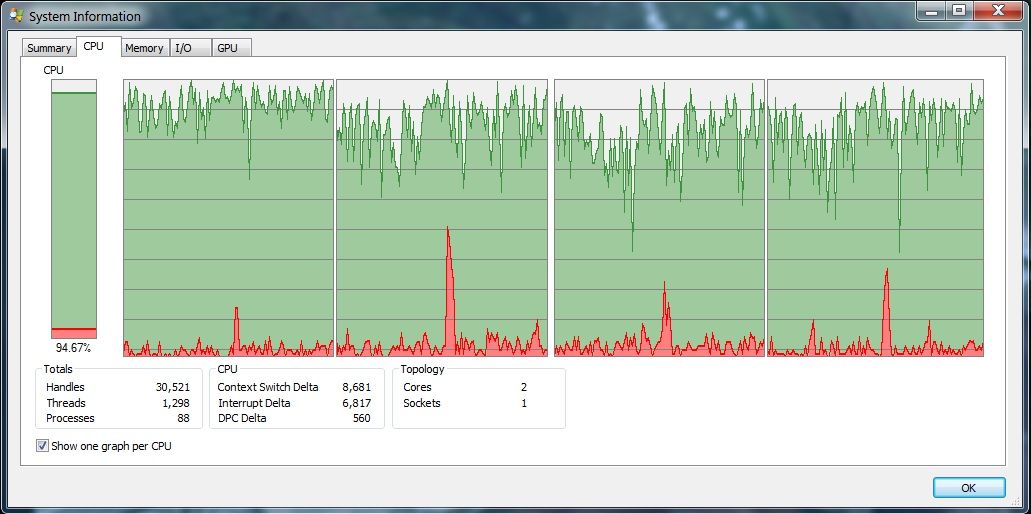Click the Processes label in Totals
Image resolution: width=1031 pixels, height=514 pixels.
tap(70, 418)
